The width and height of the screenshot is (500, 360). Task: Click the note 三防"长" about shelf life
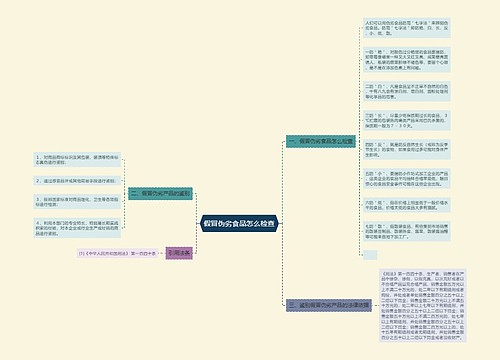pyautogui.click(x=407, y=120)
